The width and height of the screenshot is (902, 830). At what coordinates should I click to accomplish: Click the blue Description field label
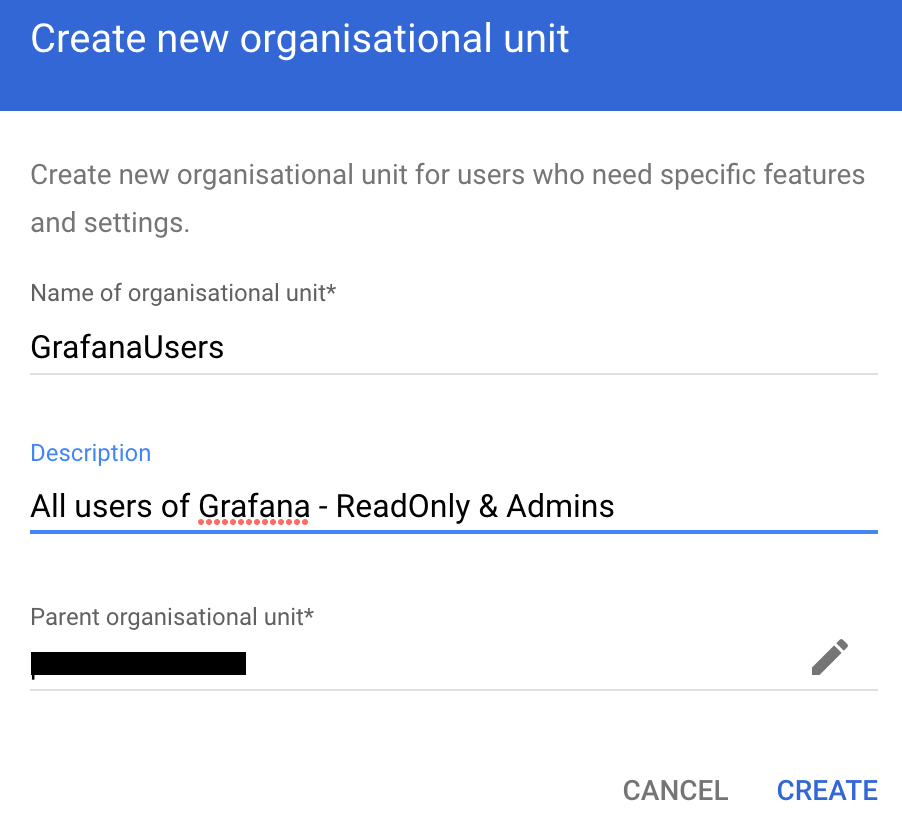(x=90, y=453)
